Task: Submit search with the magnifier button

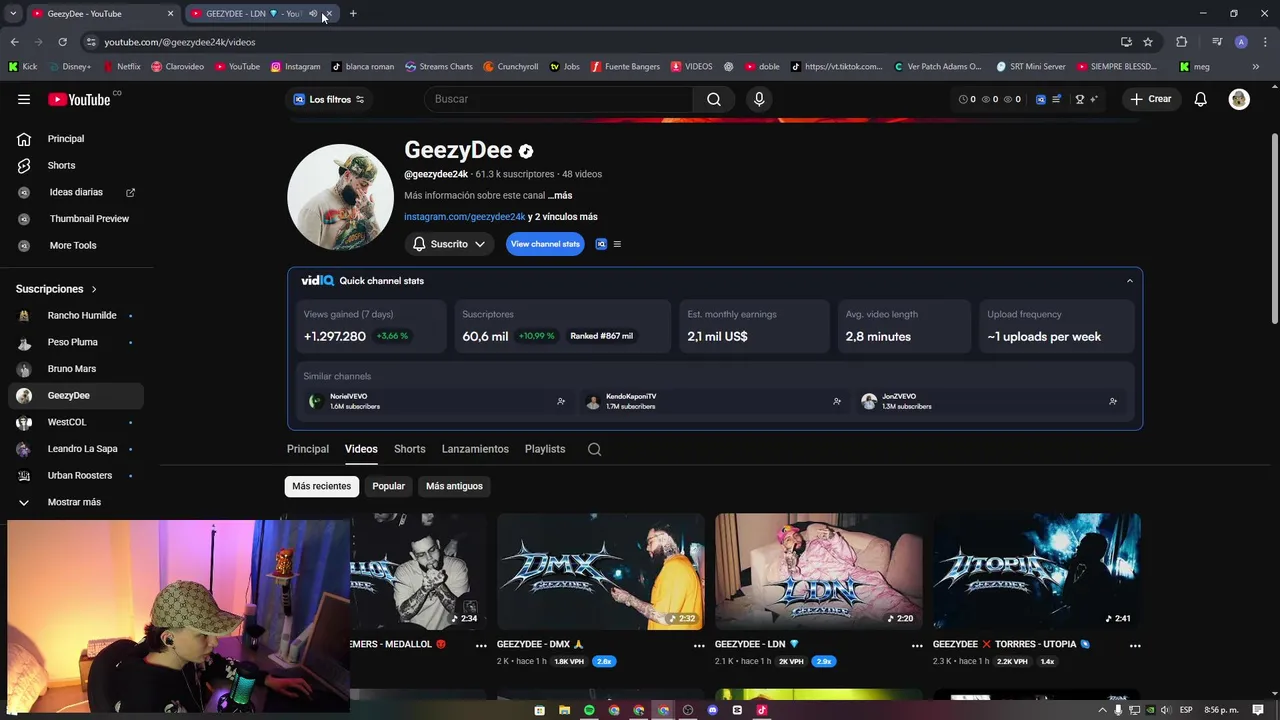Action: [714, 99]
